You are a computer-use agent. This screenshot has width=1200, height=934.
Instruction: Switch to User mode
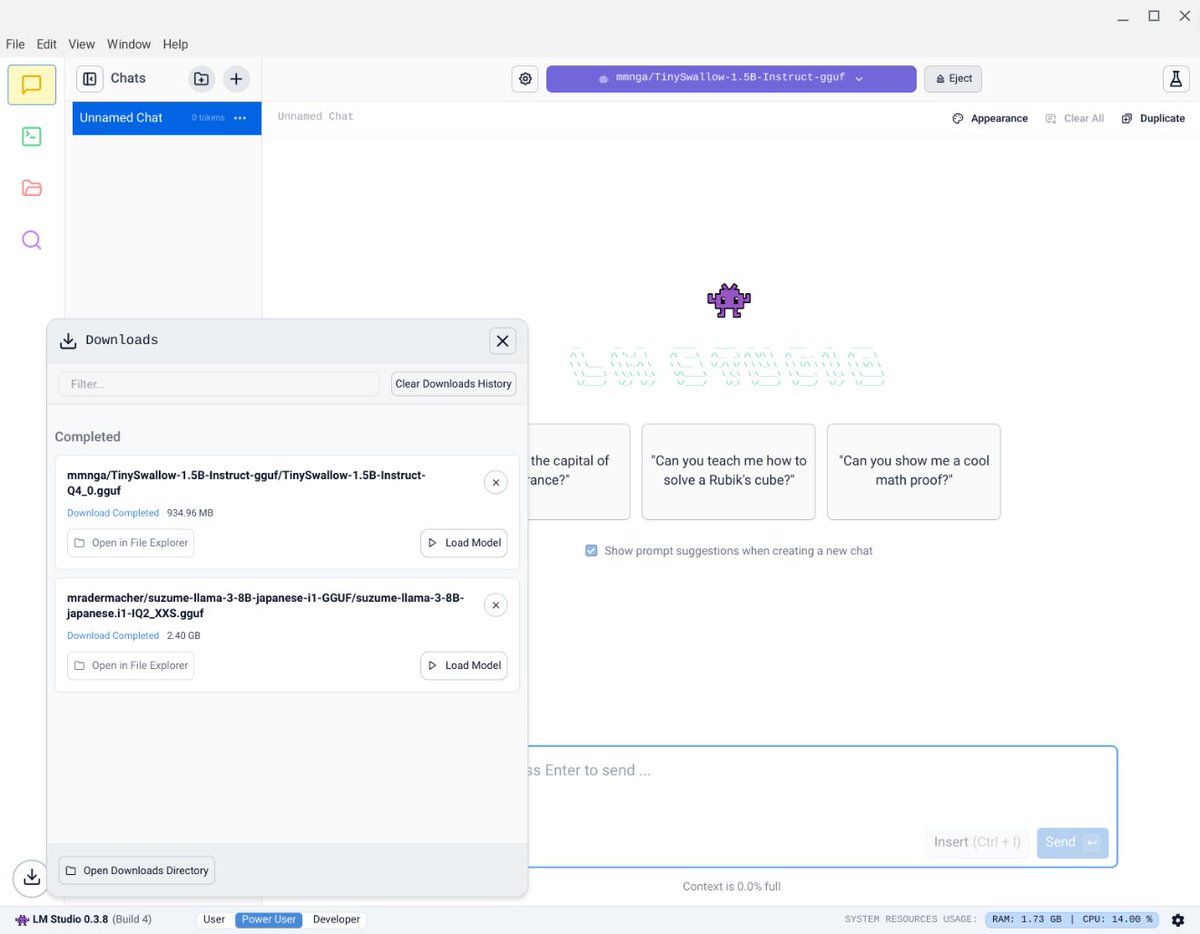[214, 919]
